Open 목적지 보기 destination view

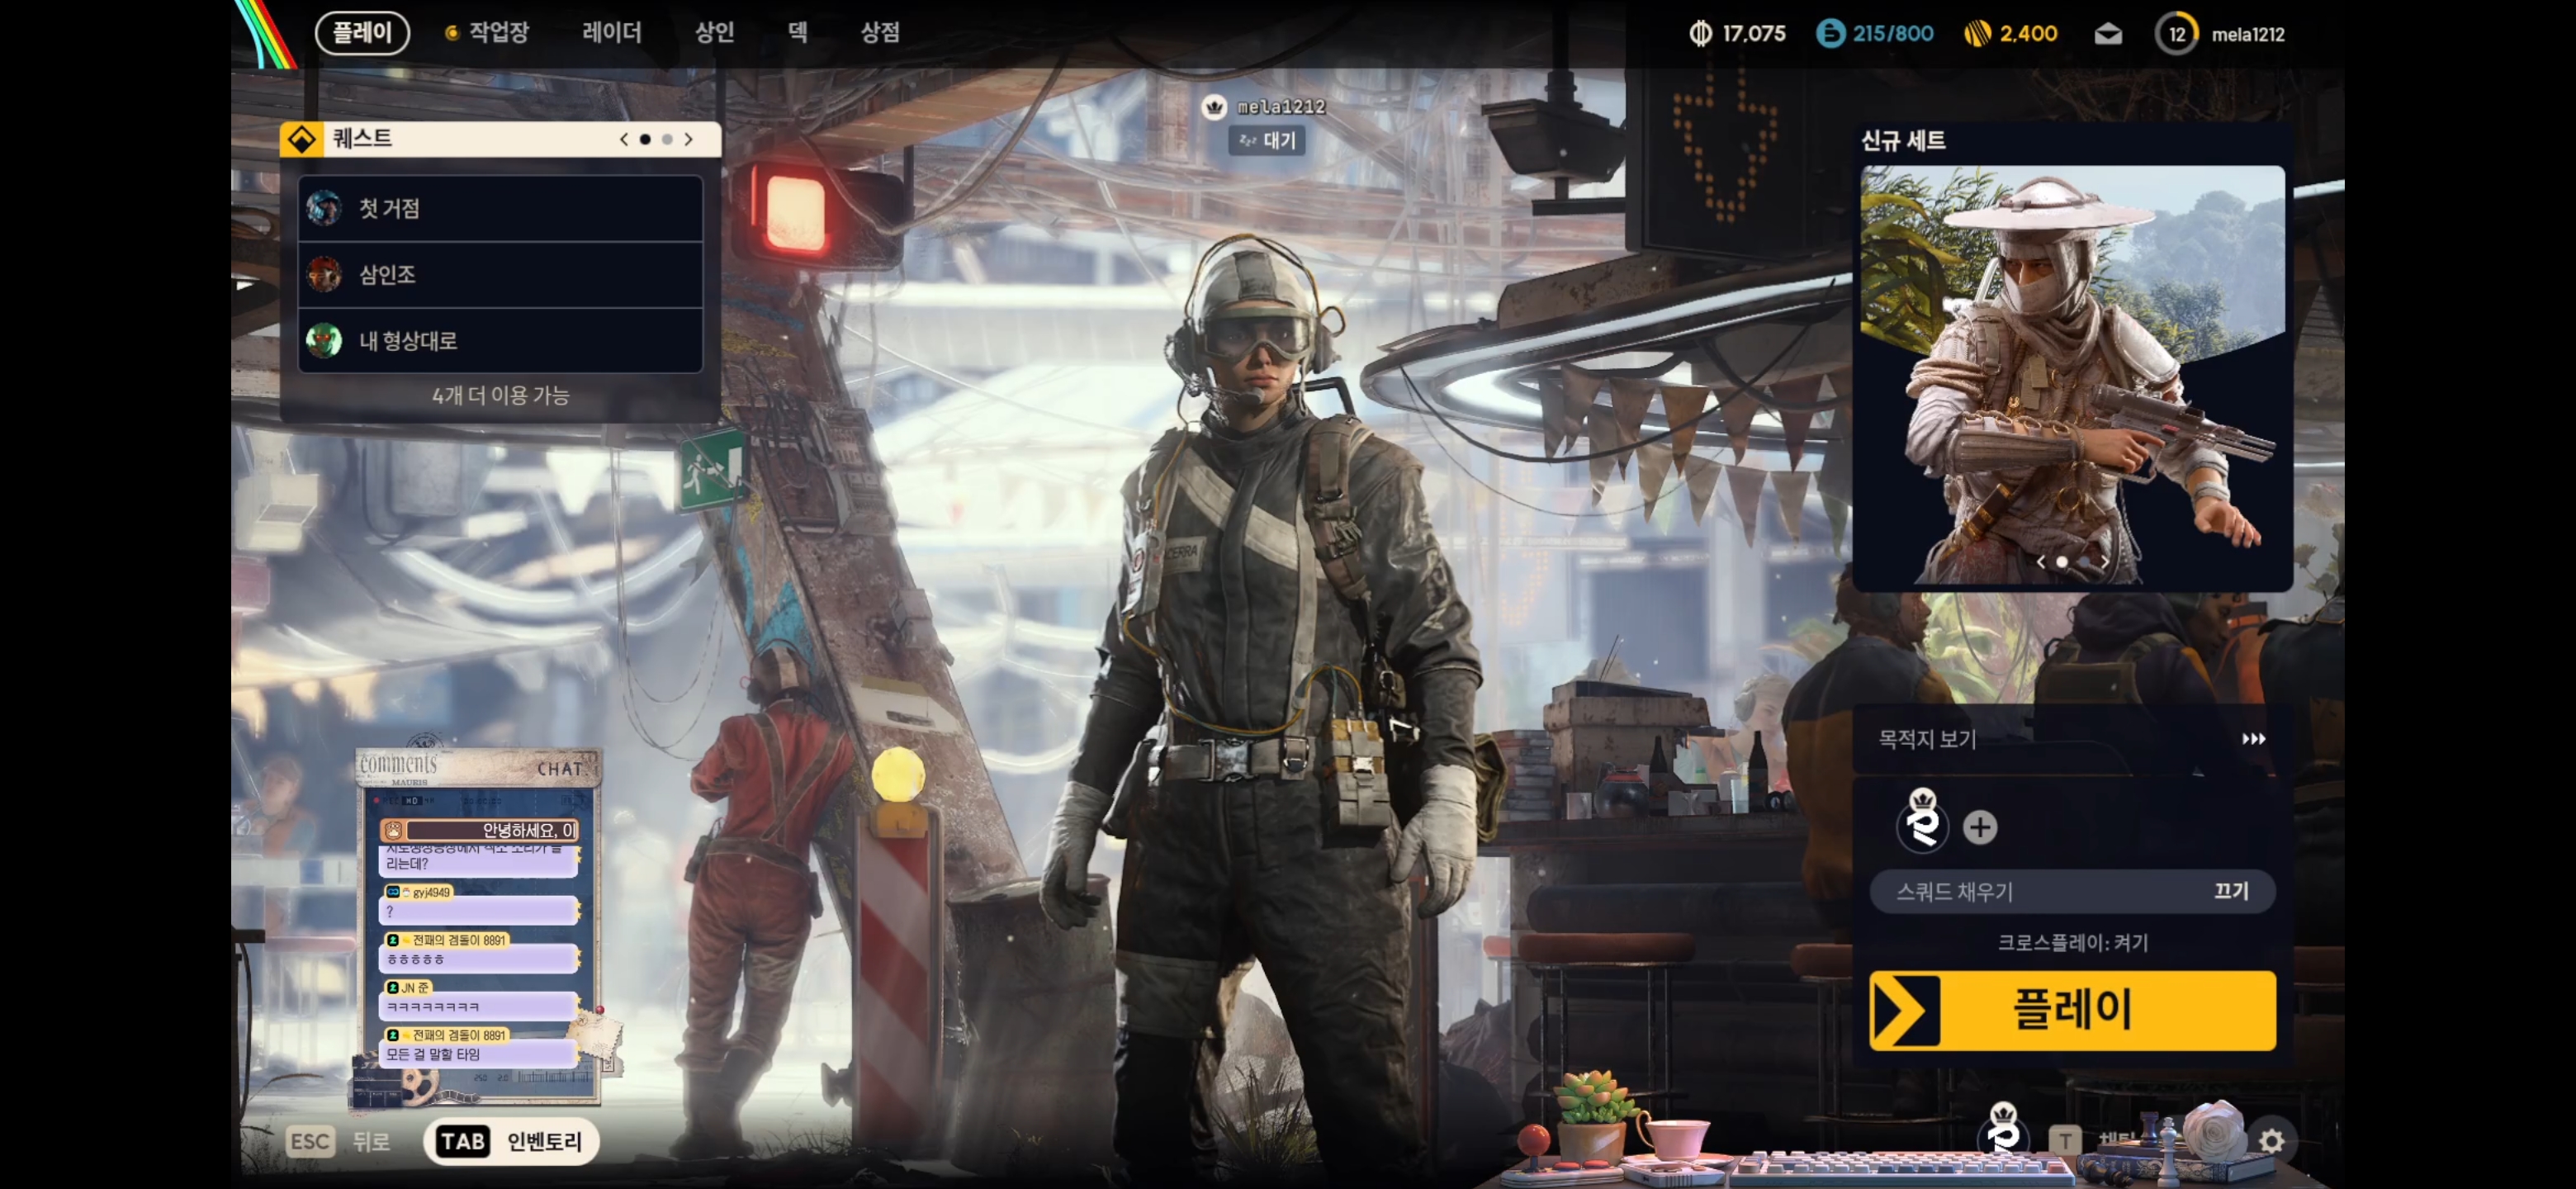point(2072,739)
